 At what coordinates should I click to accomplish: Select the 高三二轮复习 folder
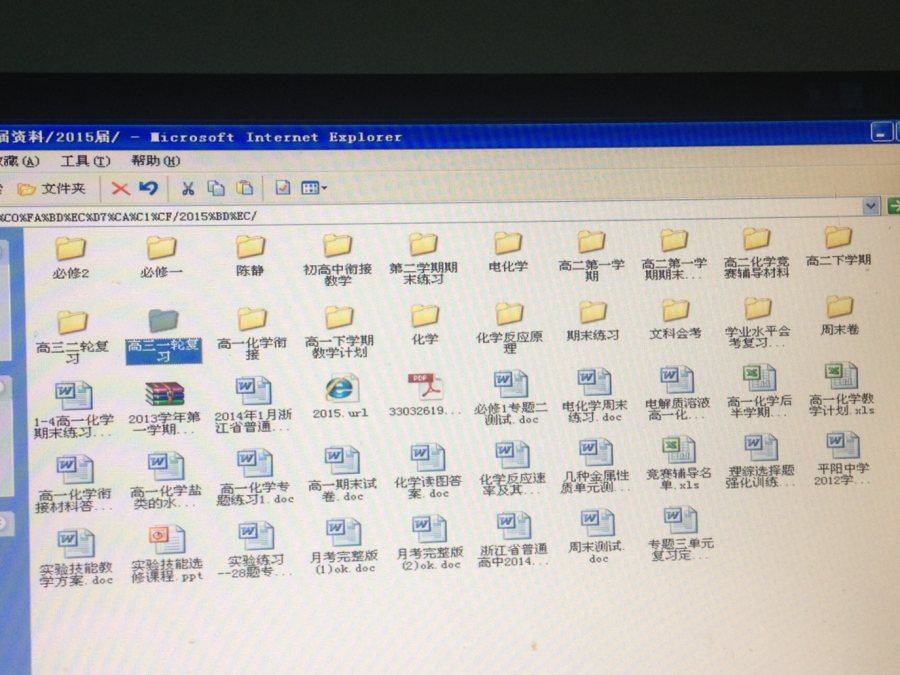pyautogui.click(x=72, y=336)
